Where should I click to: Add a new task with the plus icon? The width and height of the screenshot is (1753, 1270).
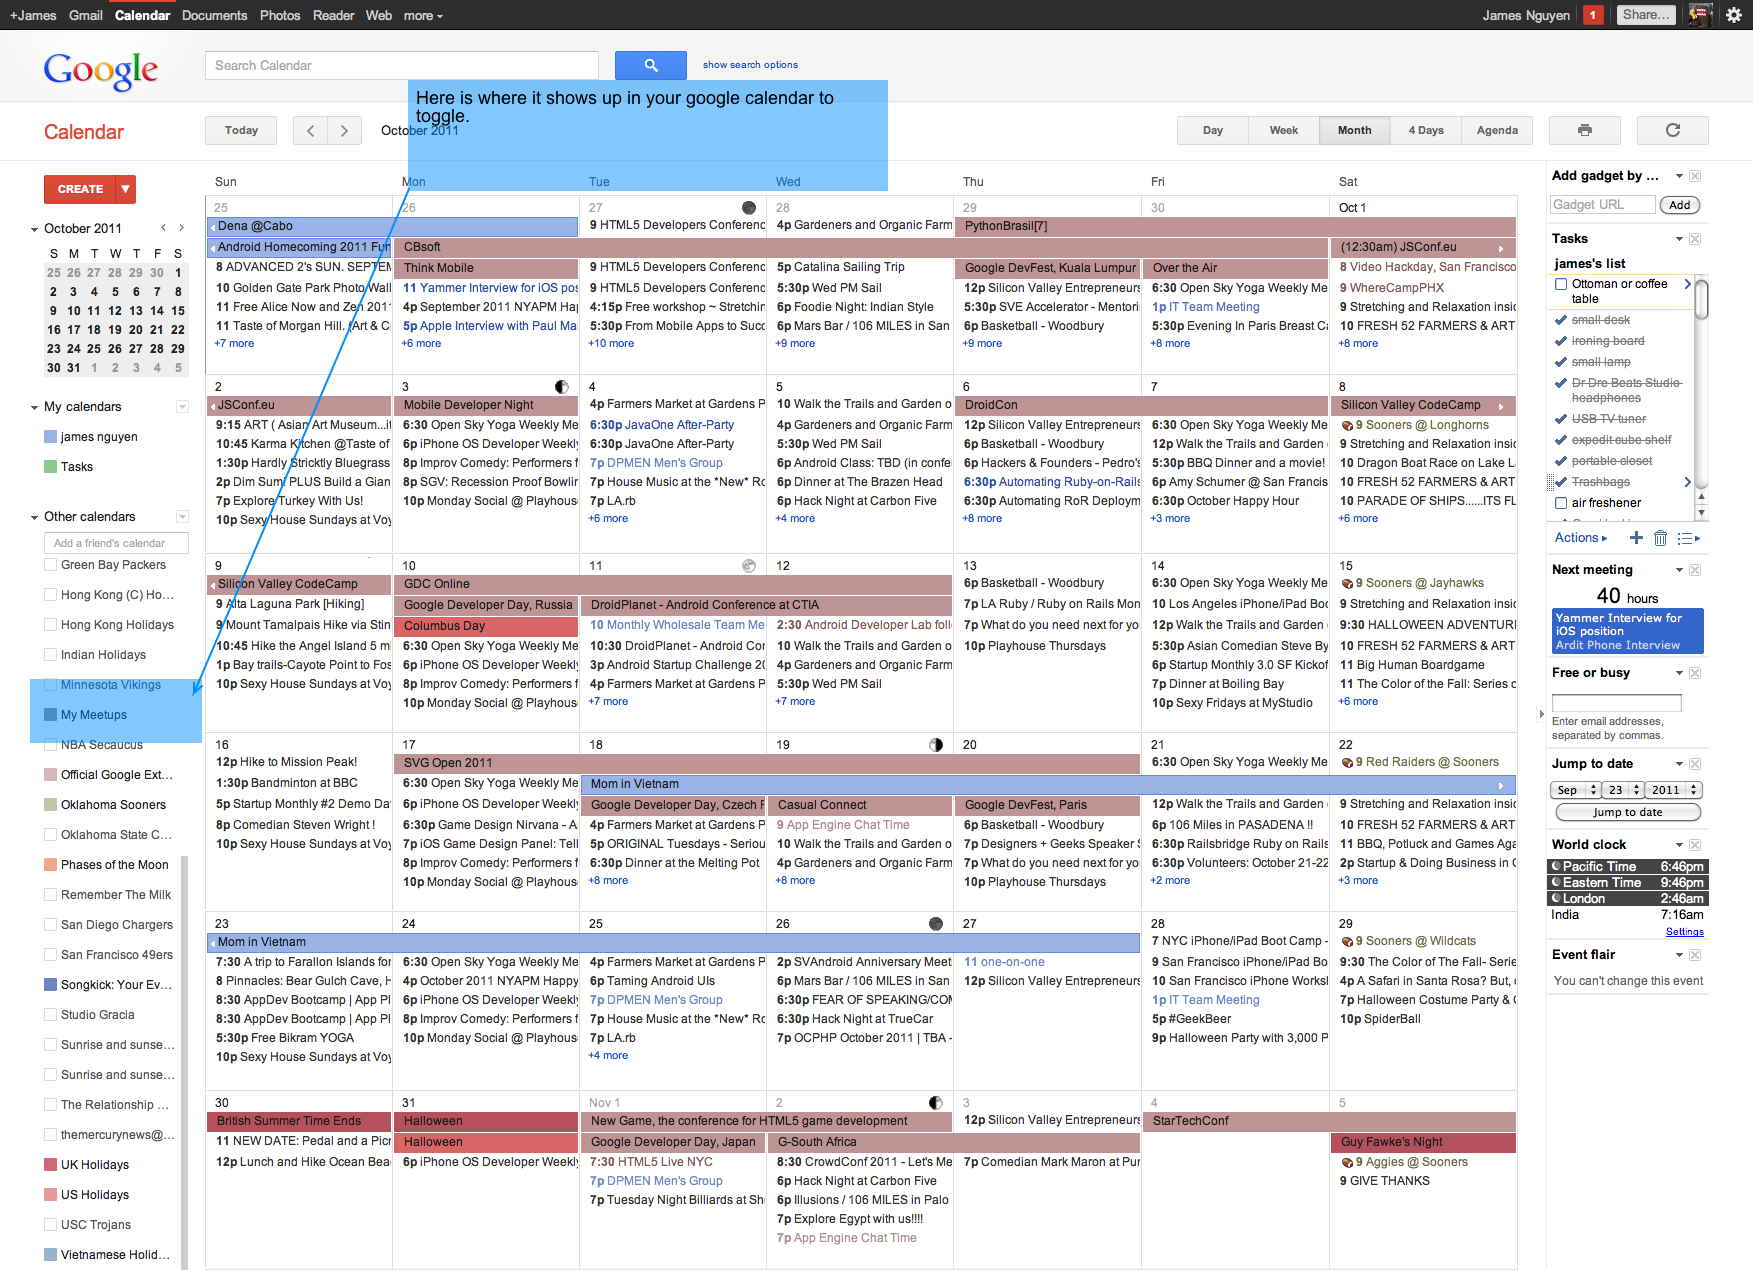pos(1636,538)
